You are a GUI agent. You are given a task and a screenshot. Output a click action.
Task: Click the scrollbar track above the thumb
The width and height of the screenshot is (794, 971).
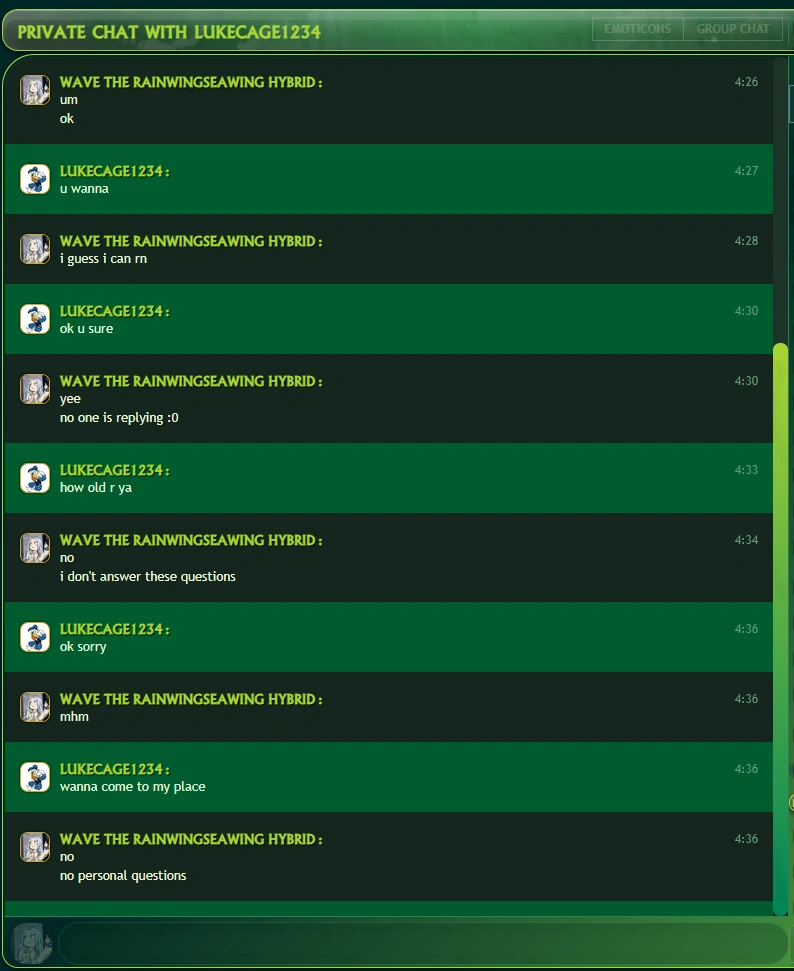(x=780, y=199)
